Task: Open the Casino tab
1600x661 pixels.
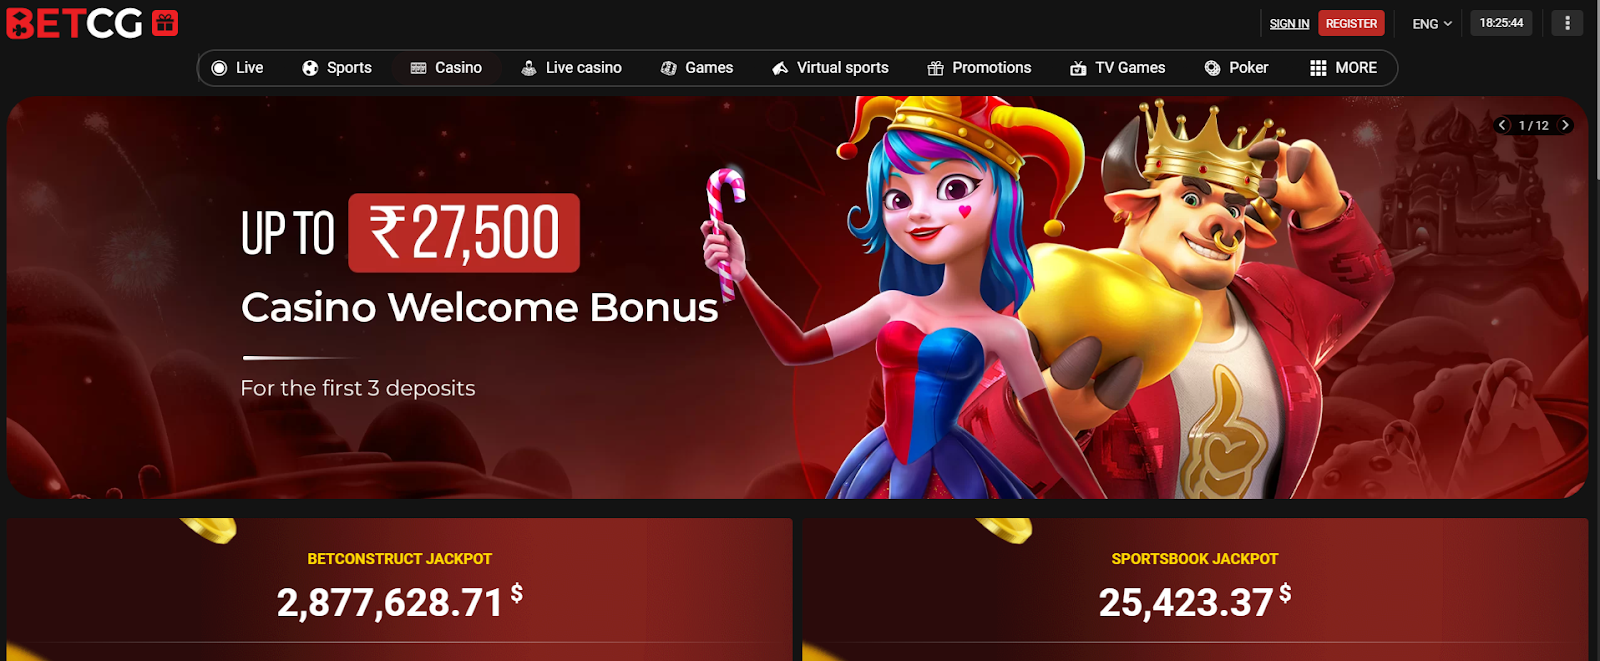Action: pos(446,68)
